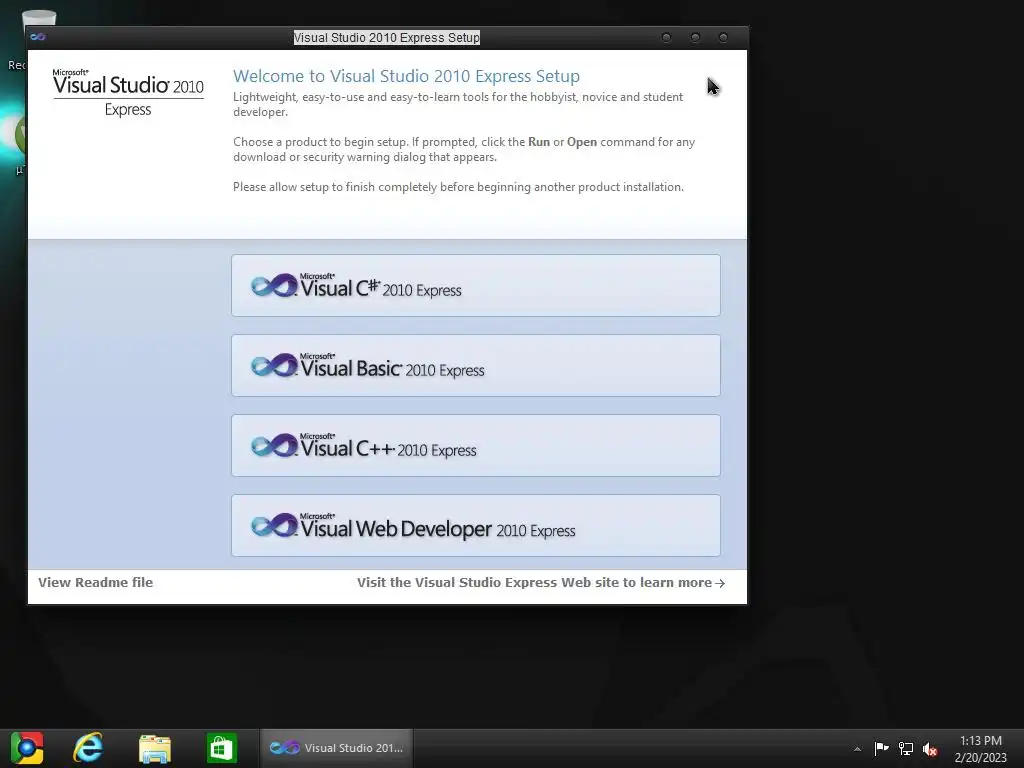Open File Explorer from the taskbar
The height and width of the screenshot is (768, 1024).
tap(155, 748)
